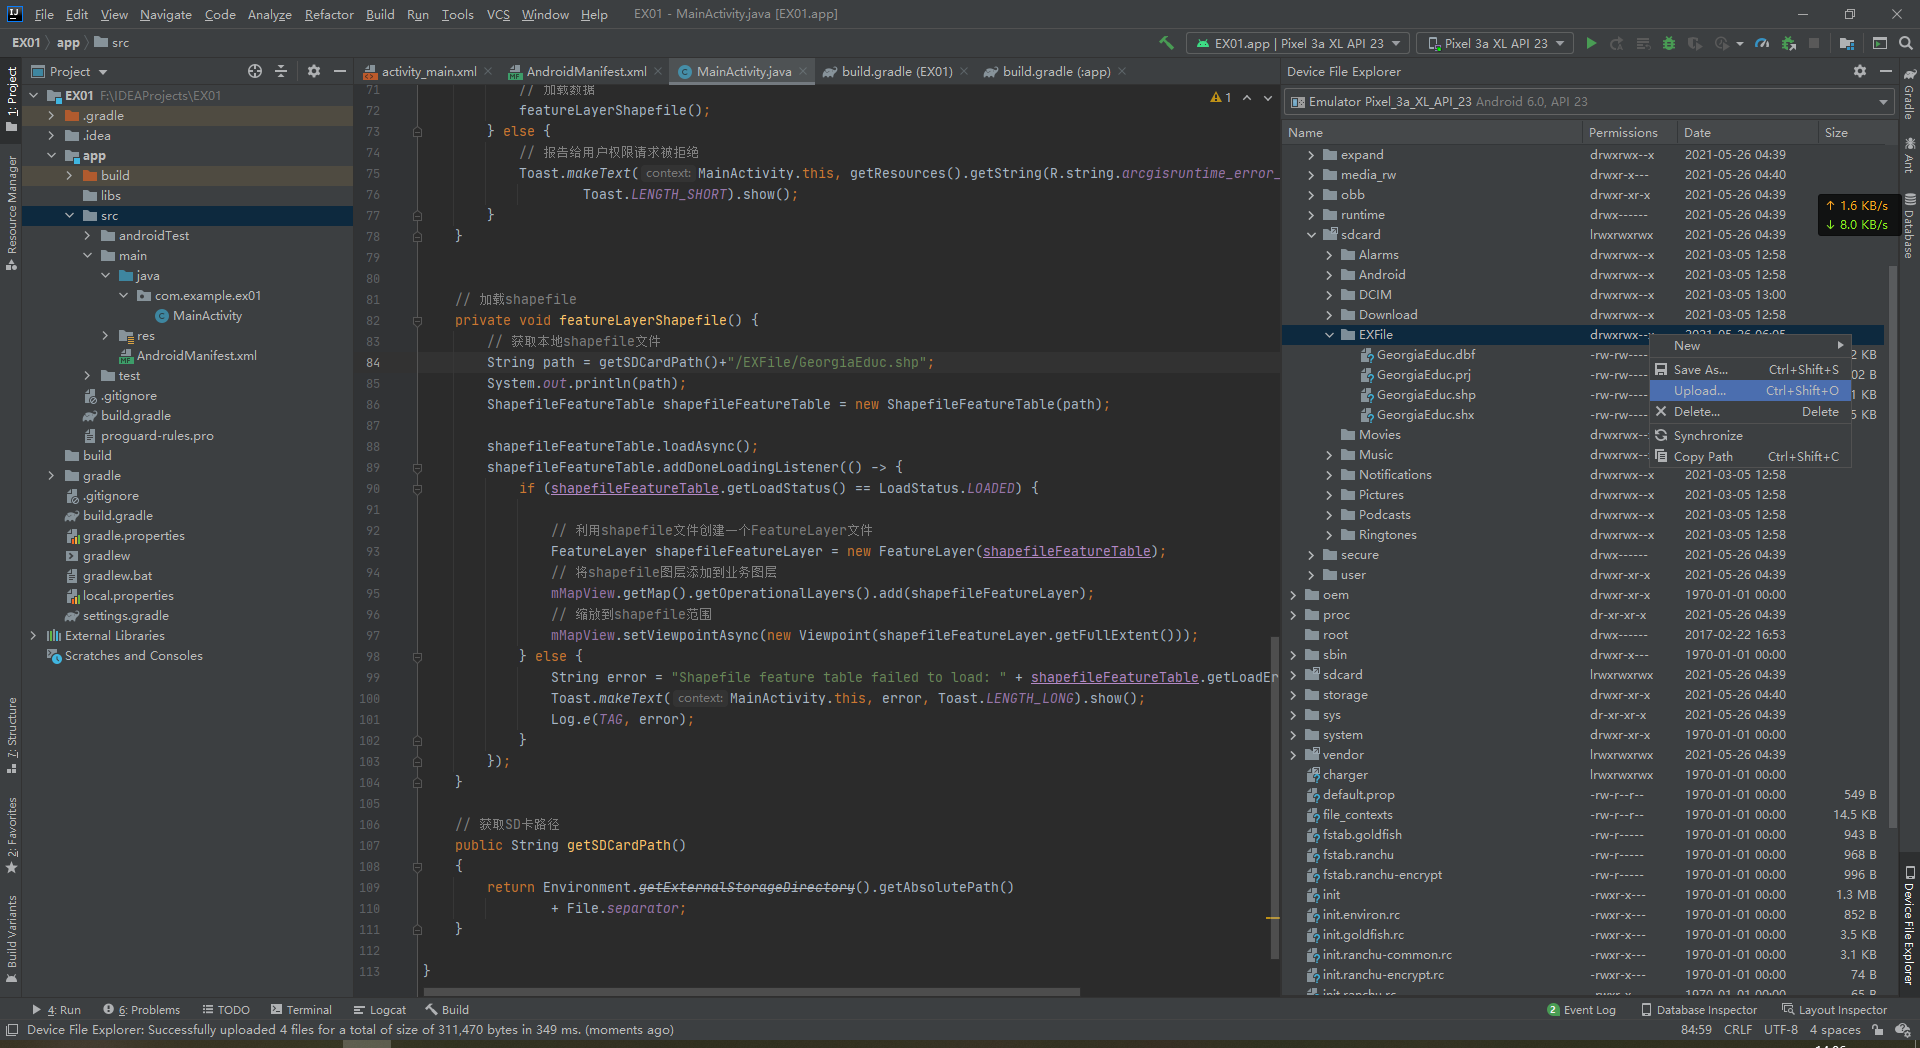This screenshot has width=1920, height=1048.
Task: Choose Save As... in the context menu
Action: point(1750,370)
